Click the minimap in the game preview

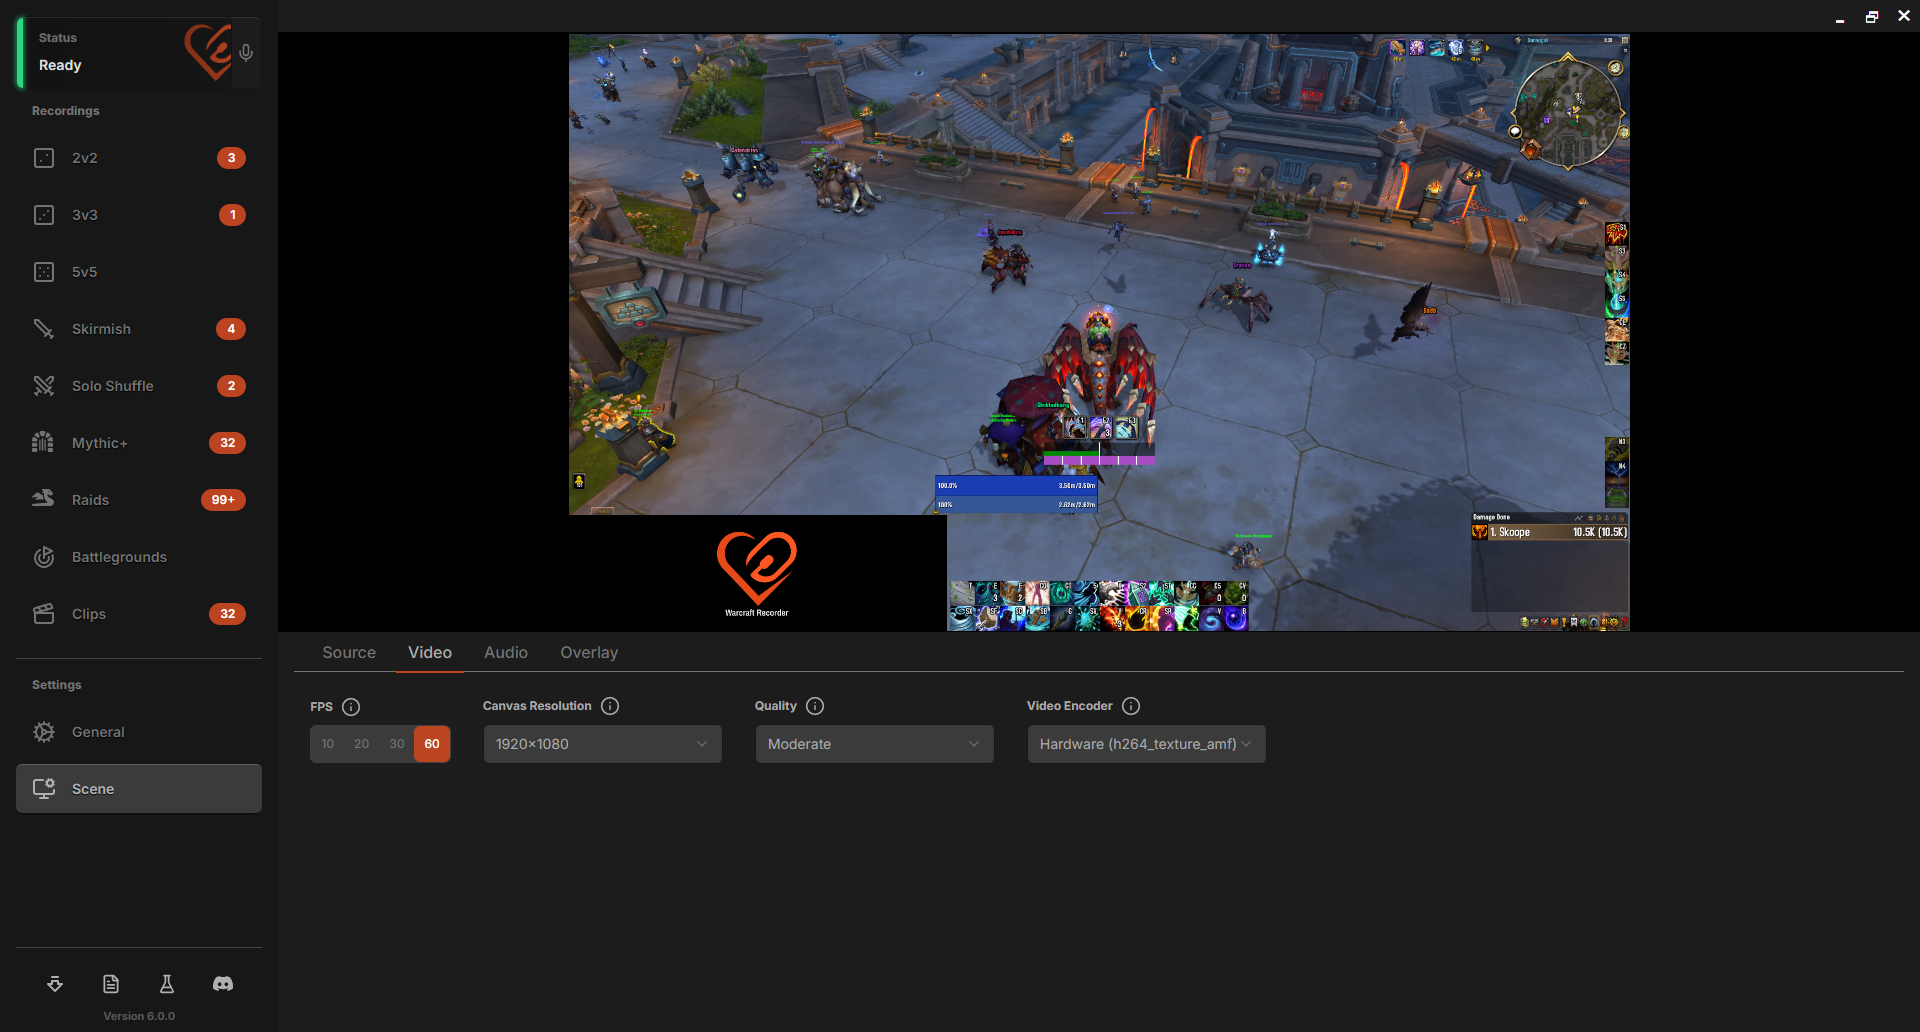point(1568,112)
